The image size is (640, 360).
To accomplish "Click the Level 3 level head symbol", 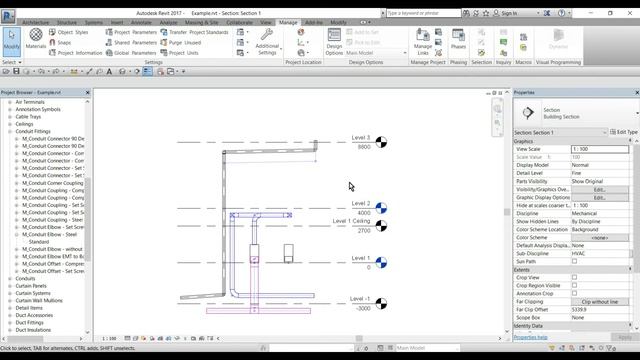I will click(x=381, y=142).
